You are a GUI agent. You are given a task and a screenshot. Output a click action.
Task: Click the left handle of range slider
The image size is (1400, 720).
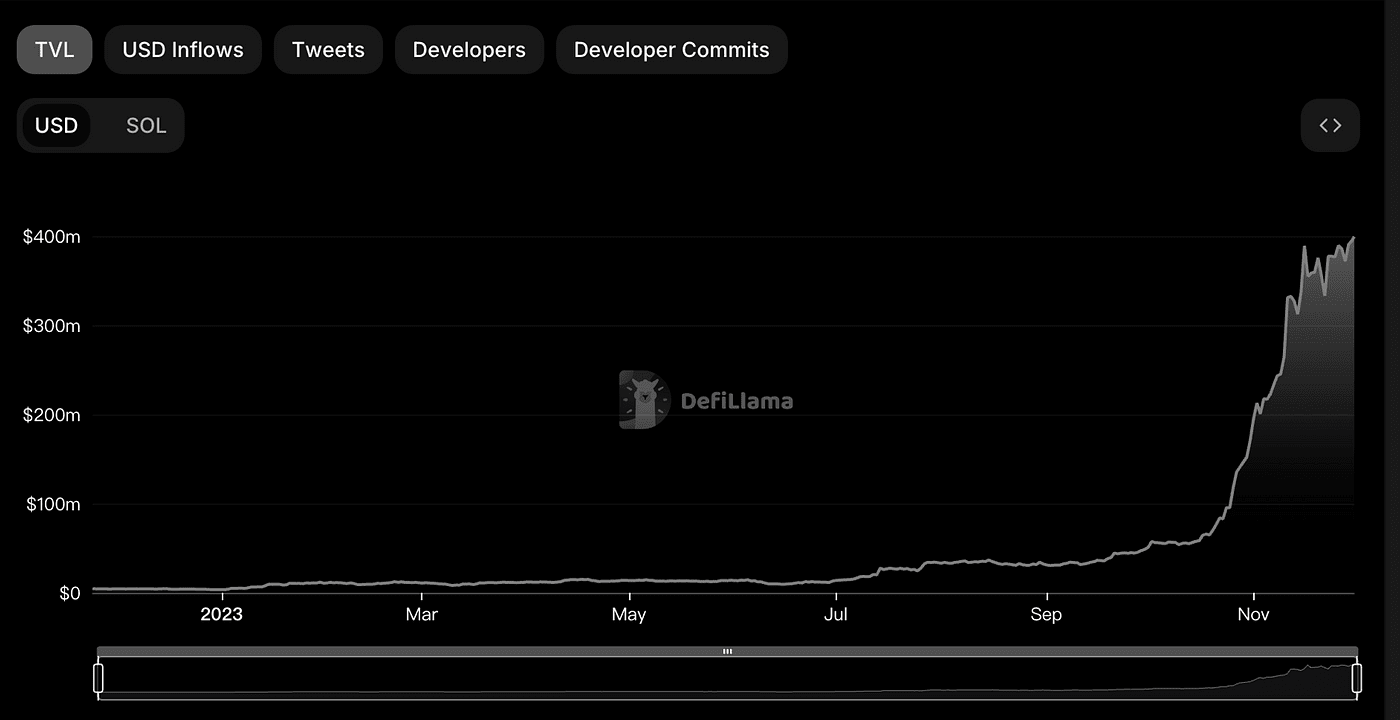(98, 678)
